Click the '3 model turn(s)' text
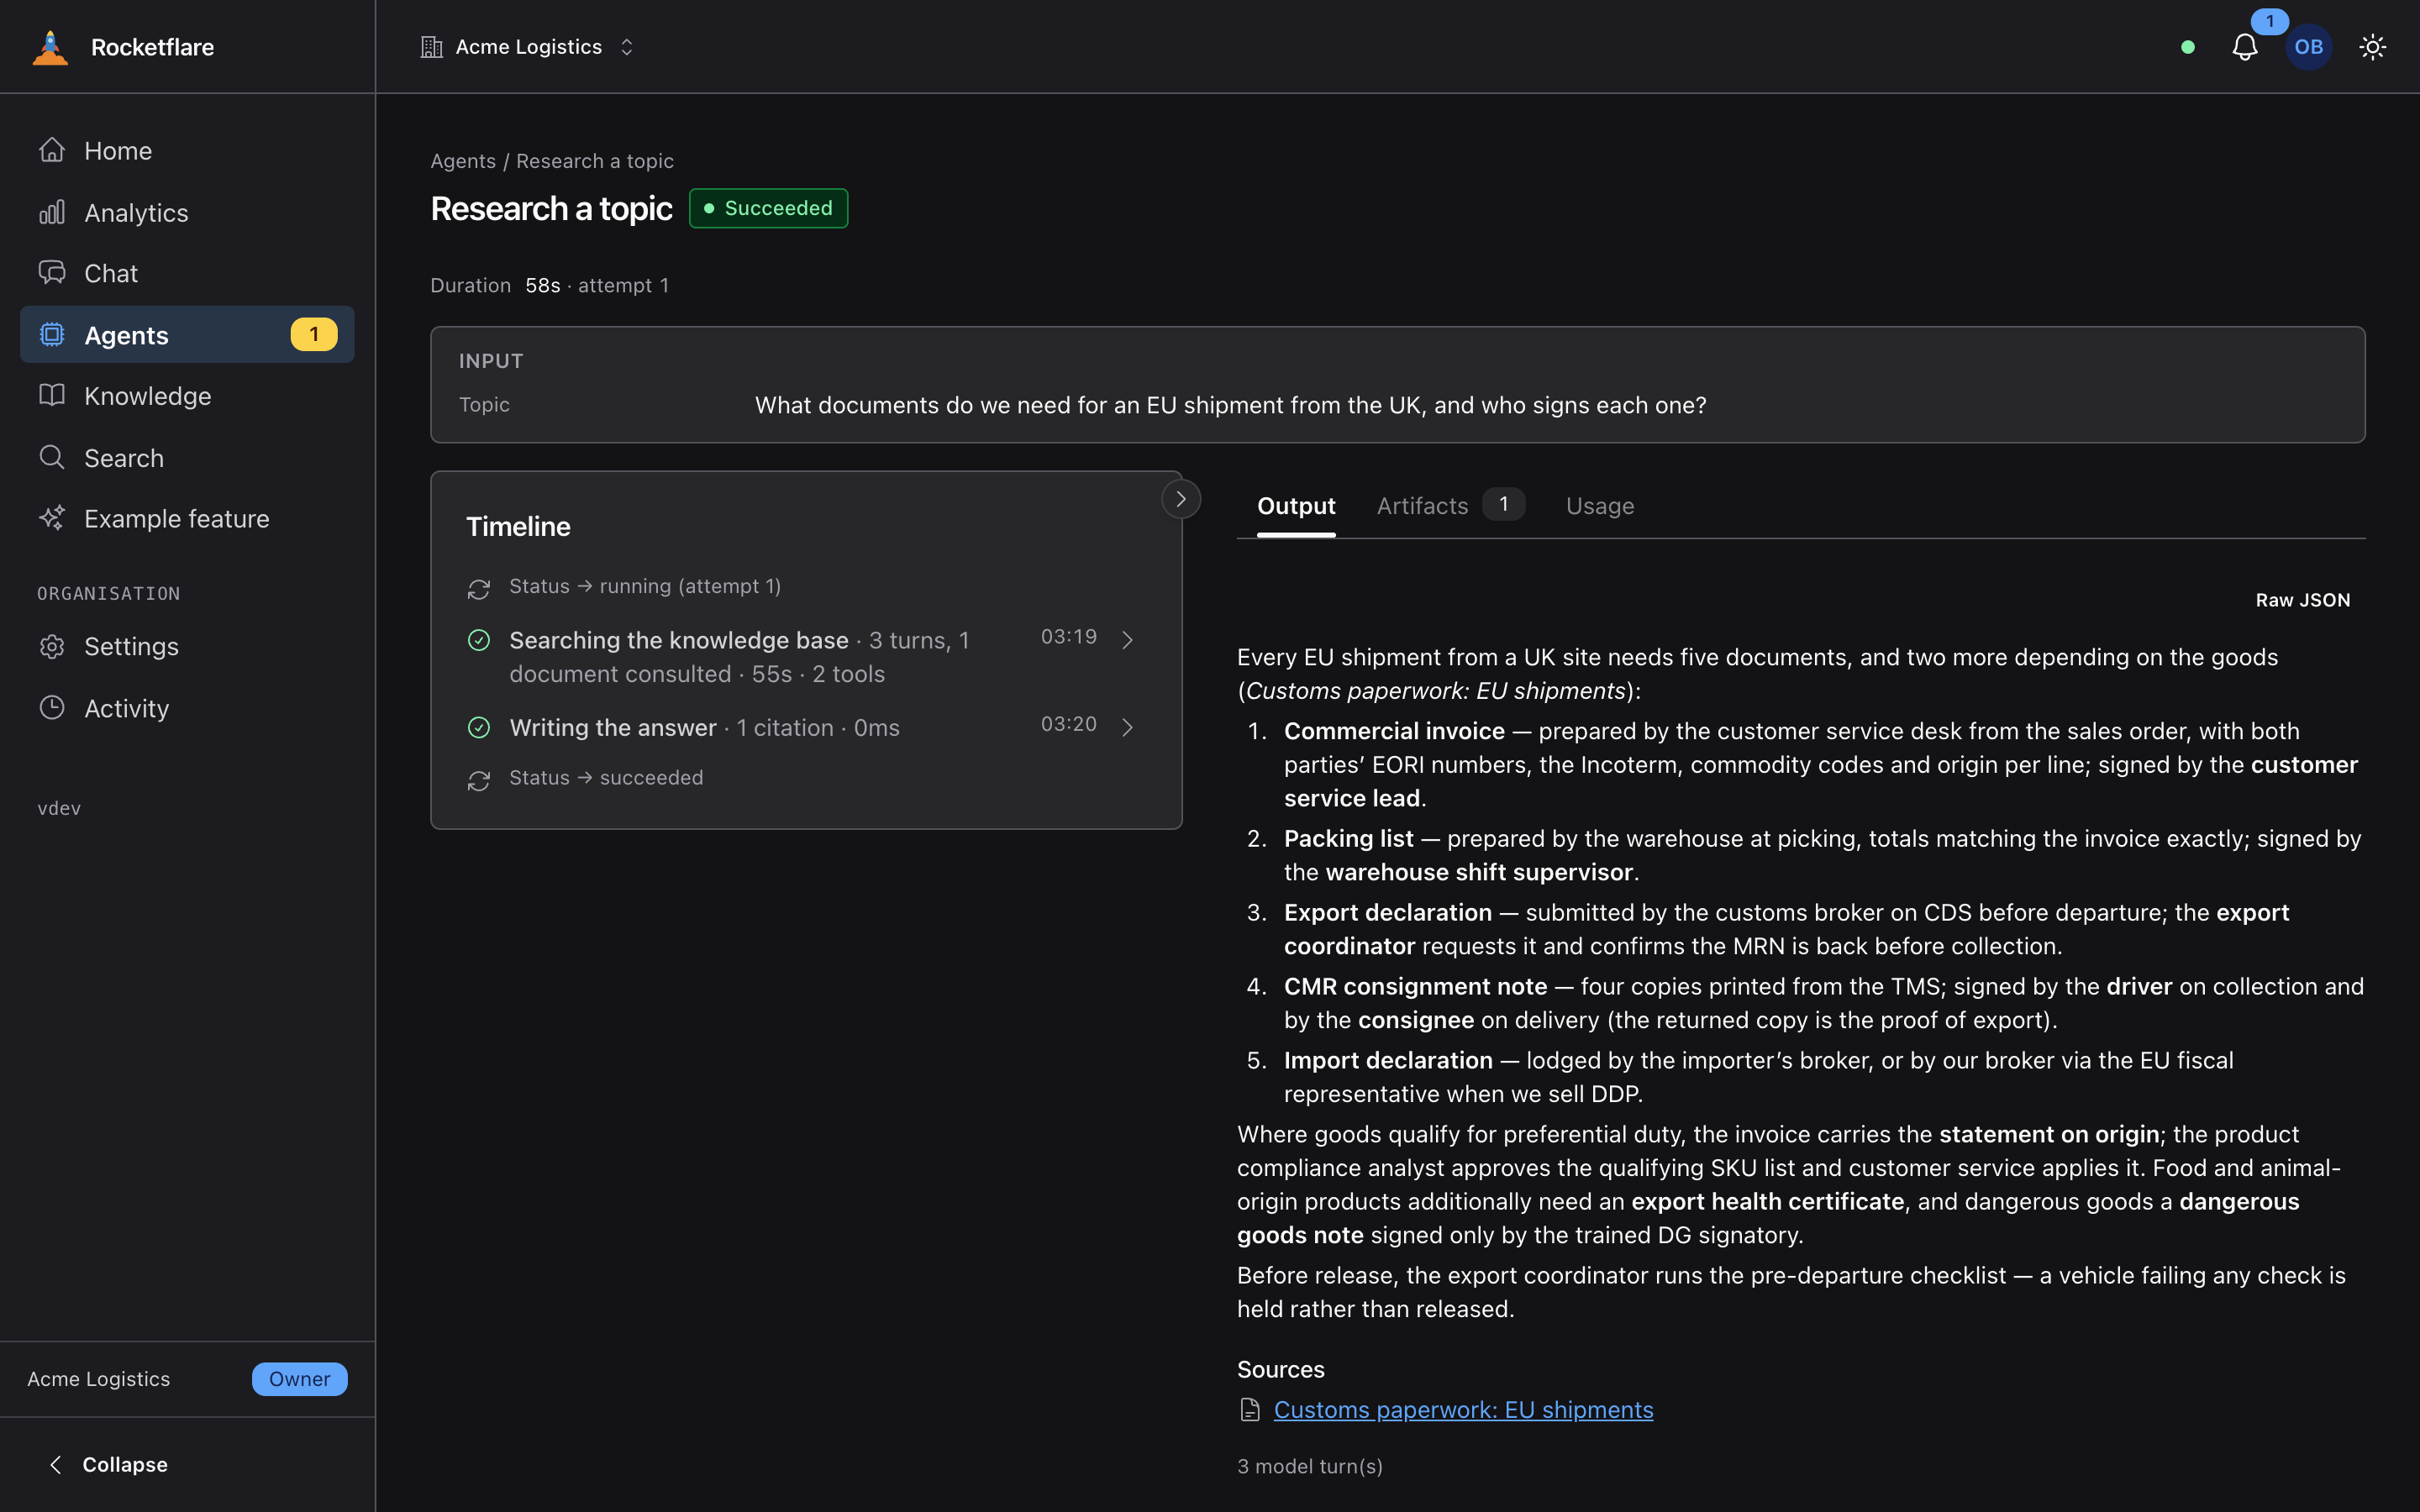The height and width of the screenshot is (1512, 2420). (1310, 1466)
